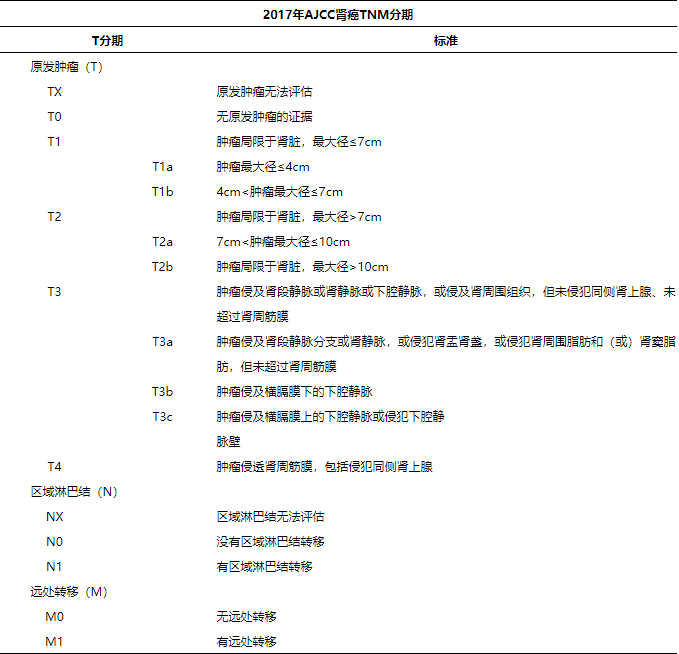Click the NX stage cell

[55, 517]
